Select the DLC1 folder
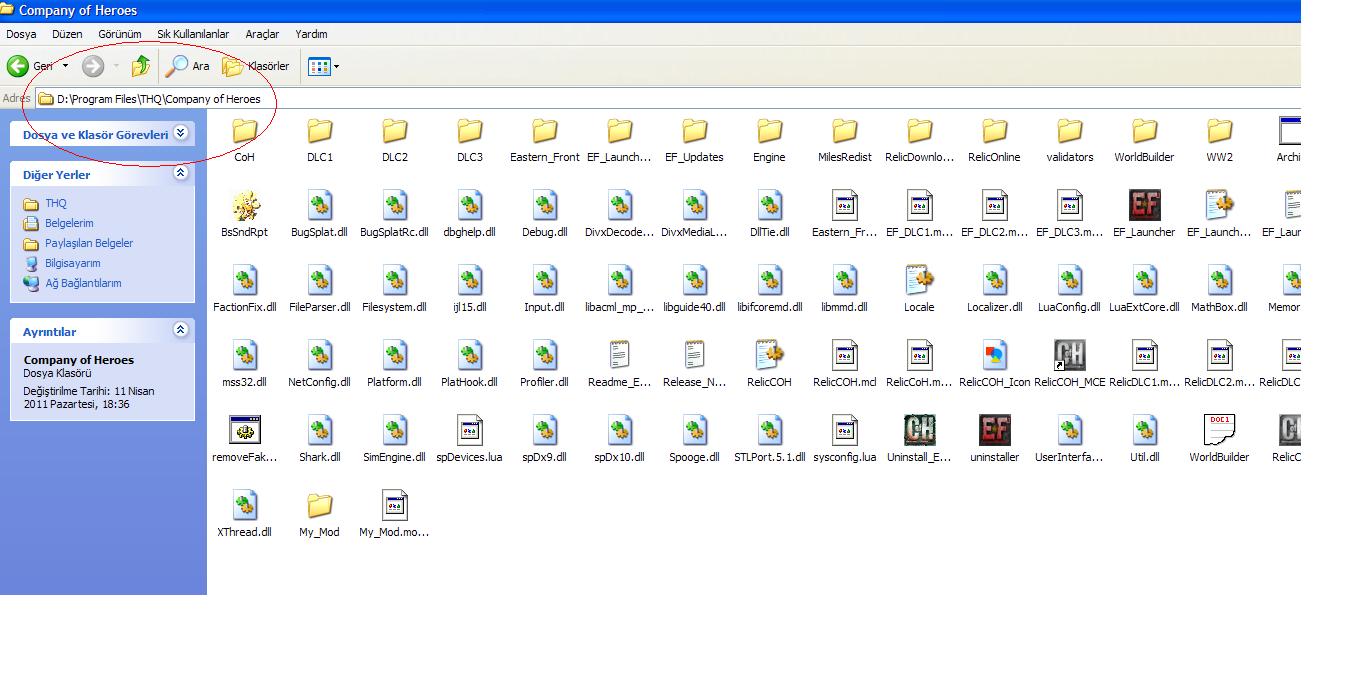This screenshot has width=1360, height=691. 319,140
